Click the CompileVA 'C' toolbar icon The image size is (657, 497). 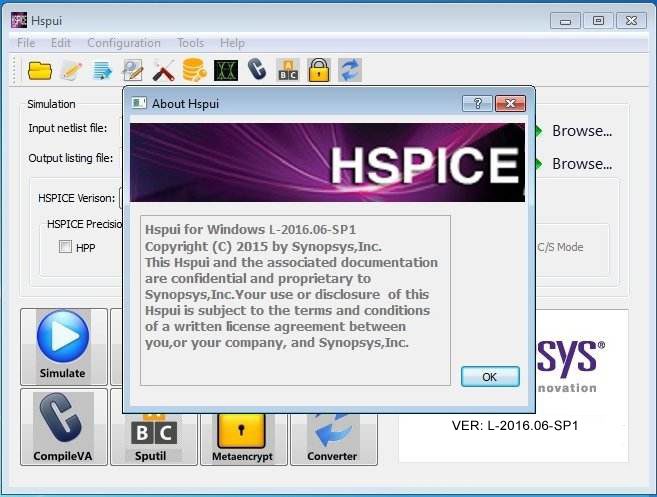[x=256, y=69]
